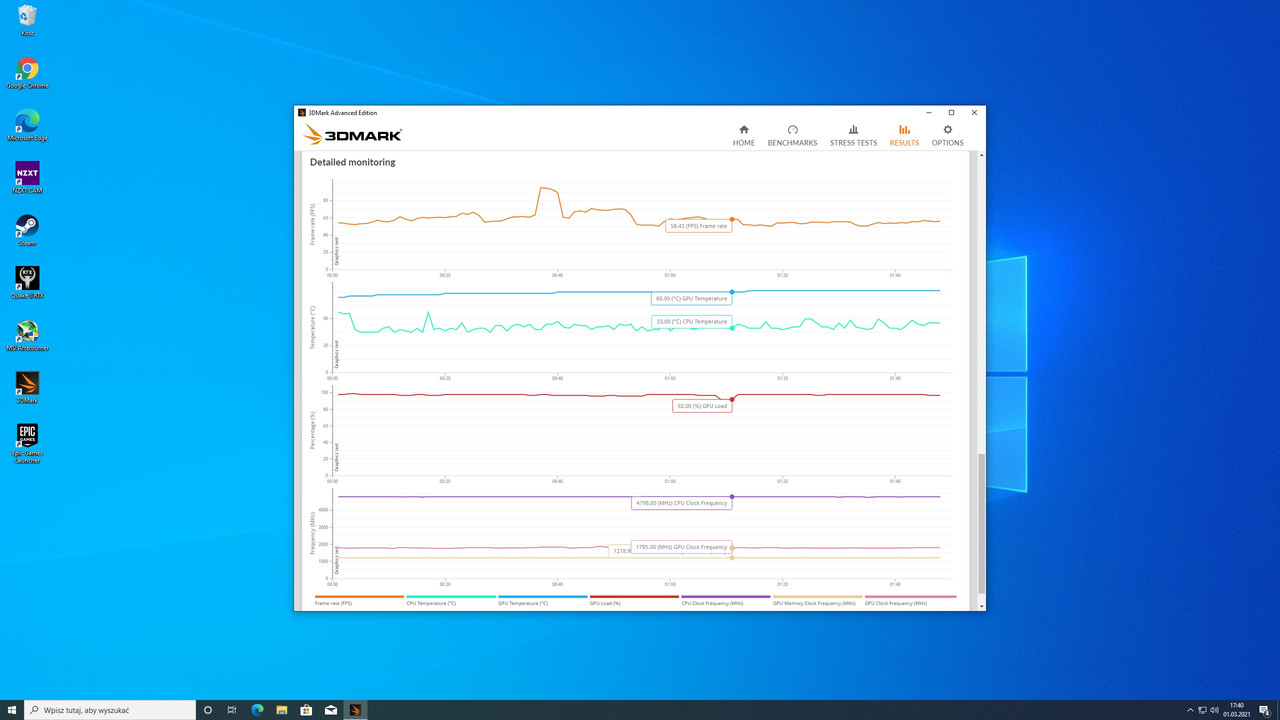Open STRESS TESTS from the top navigation
The width and height of the screenshot is (1280, 720).
pos(853,135)
